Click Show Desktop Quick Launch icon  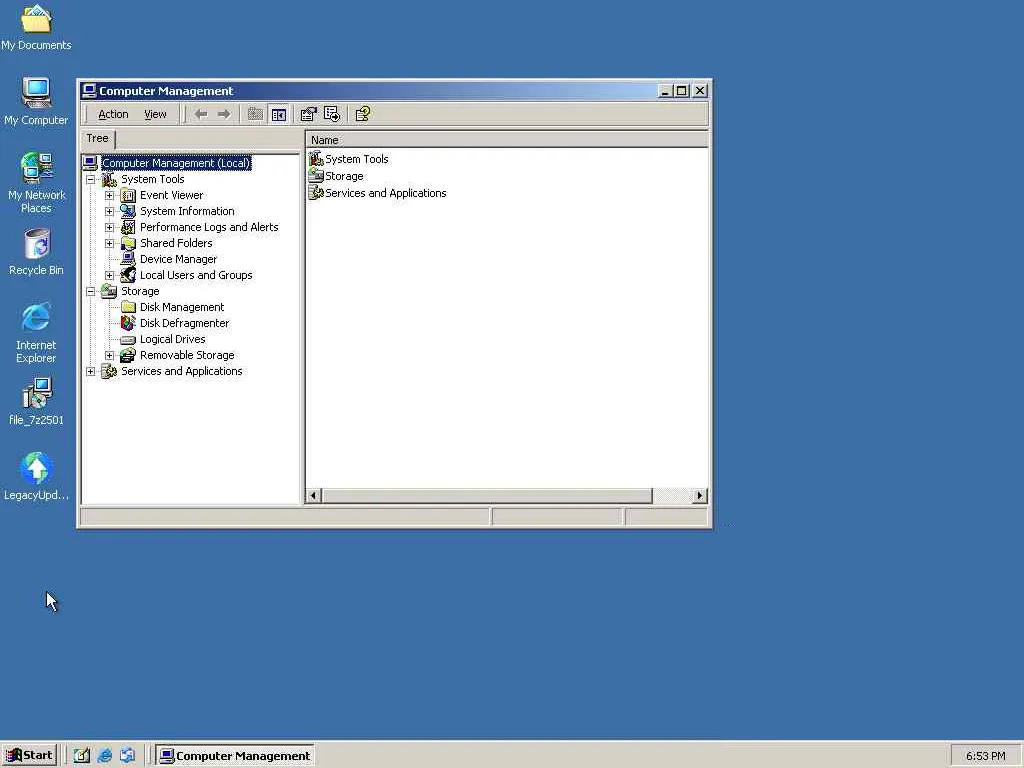click(x=82, y=756)
